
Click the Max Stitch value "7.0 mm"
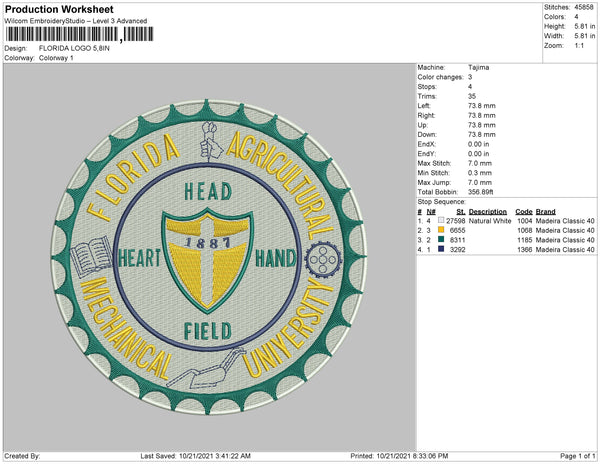(x=480, y=163)
